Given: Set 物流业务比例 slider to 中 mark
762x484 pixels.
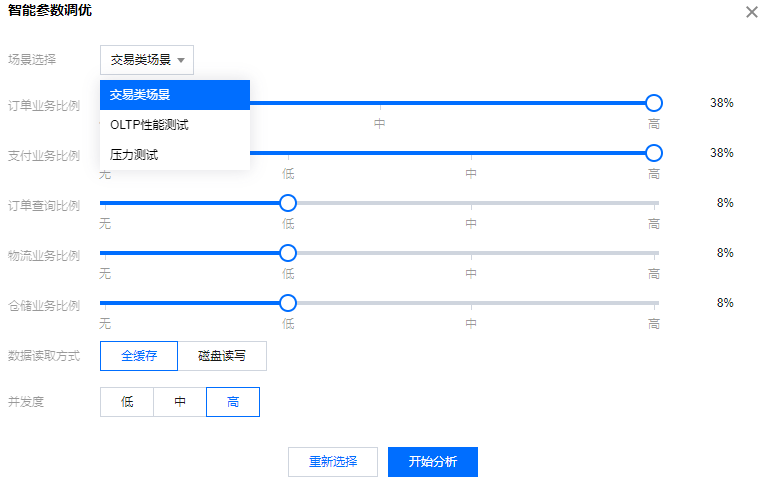Looking at the screenshot, I should [471, 253].
